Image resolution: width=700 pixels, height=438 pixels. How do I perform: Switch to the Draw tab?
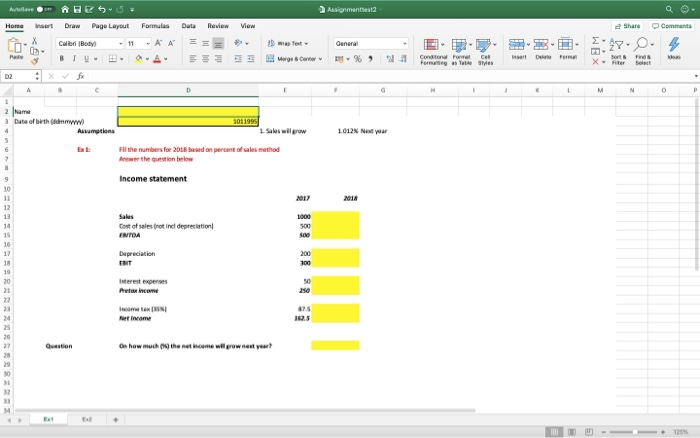pos(72,26)
